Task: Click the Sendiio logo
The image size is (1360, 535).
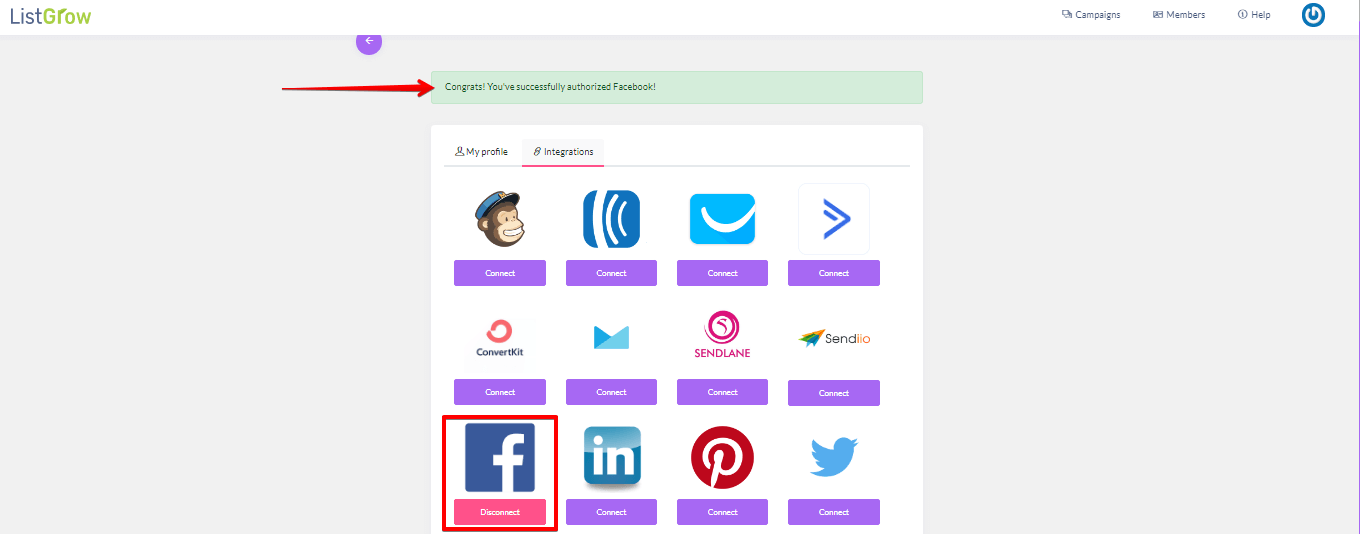Action: coord(834,338)
